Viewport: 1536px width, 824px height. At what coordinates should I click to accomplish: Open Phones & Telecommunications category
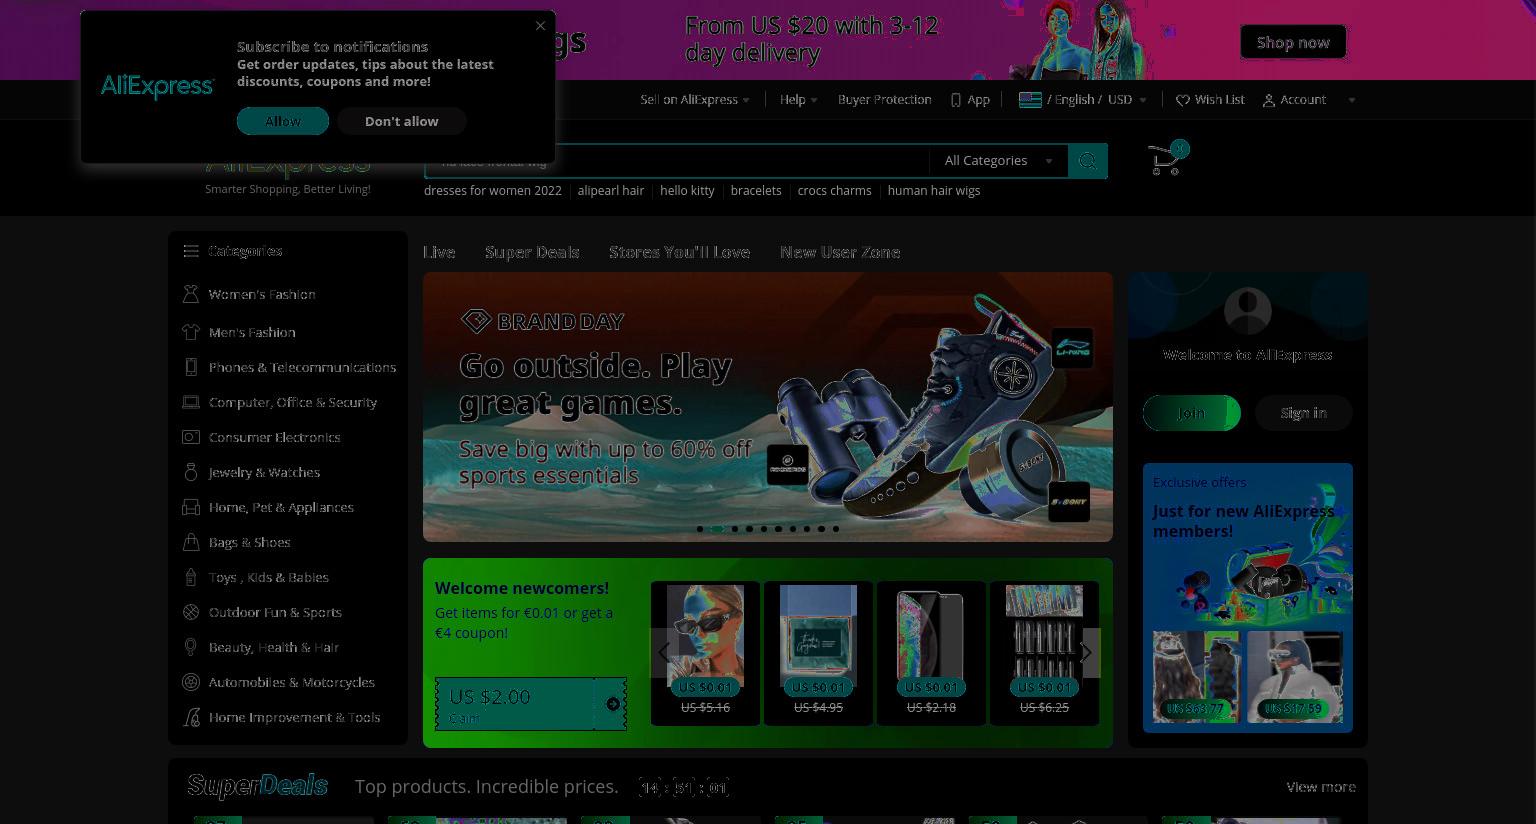point(302,367)
